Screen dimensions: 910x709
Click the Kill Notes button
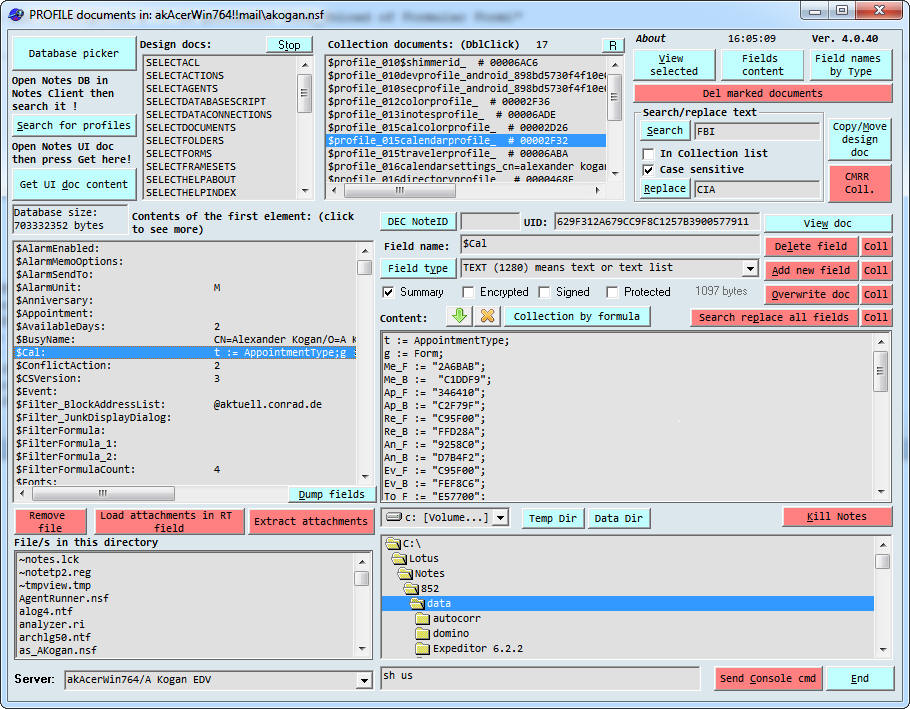pyautogui.click(x=836, y=516)
